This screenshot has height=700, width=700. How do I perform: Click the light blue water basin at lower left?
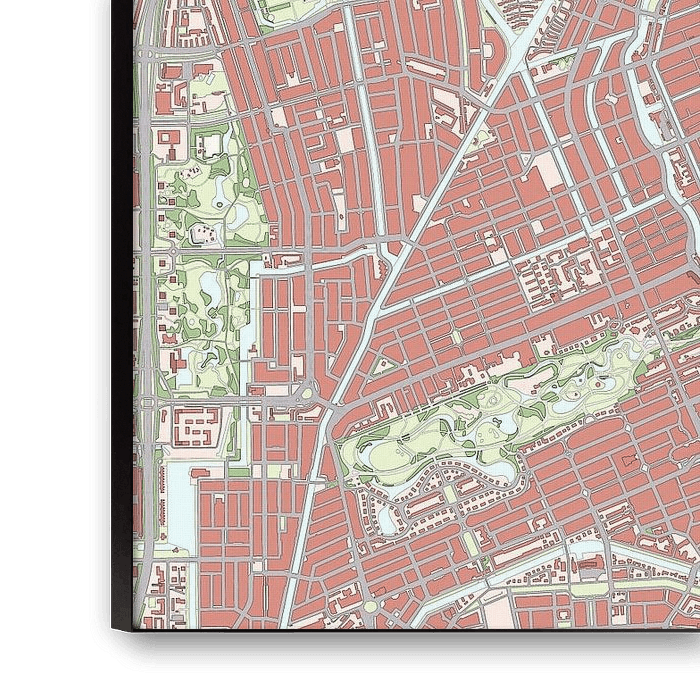coord(177,500)
